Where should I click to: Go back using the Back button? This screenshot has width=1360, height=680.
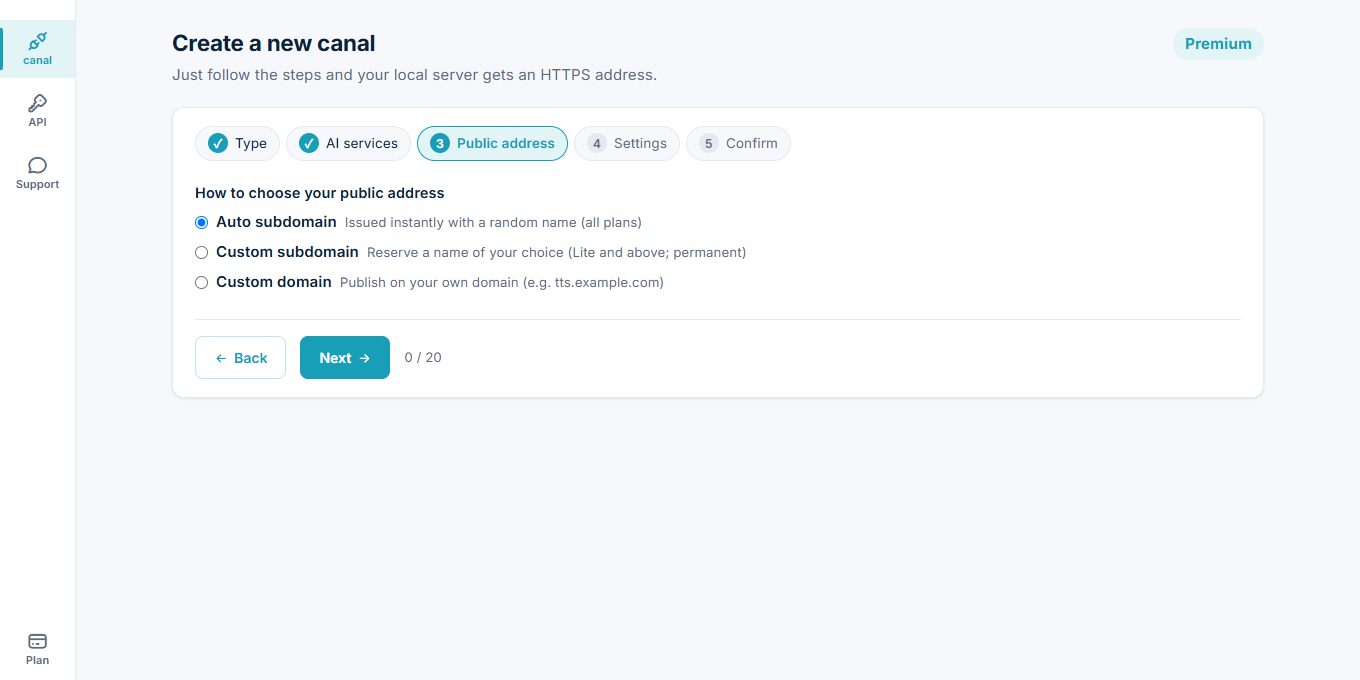(x=240, y=357)
